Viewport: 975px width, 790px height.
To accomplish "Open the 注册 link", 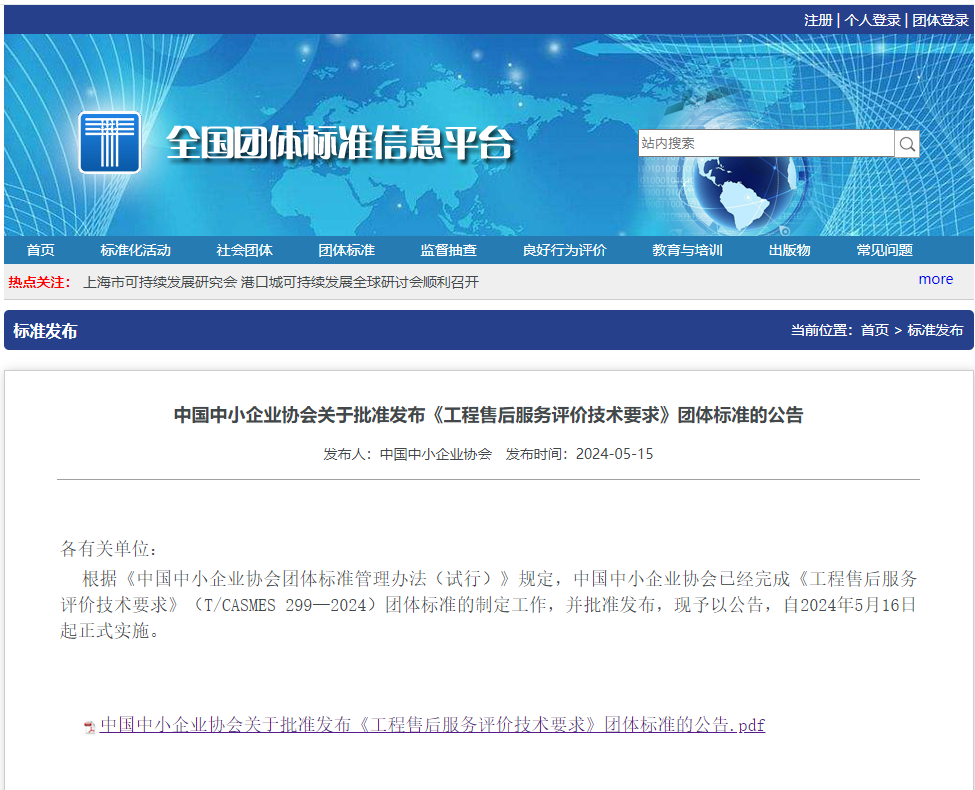I will pos(818,20).
